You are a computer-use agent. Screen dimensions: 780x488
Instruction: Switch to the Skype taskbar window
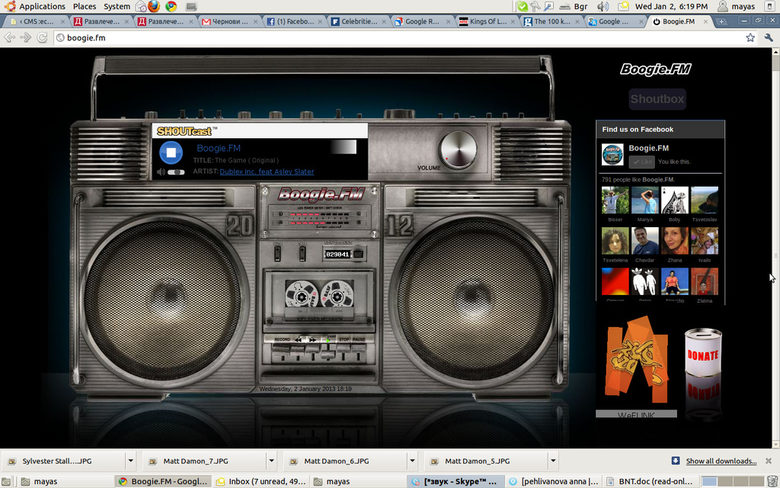tap(456, 482)
